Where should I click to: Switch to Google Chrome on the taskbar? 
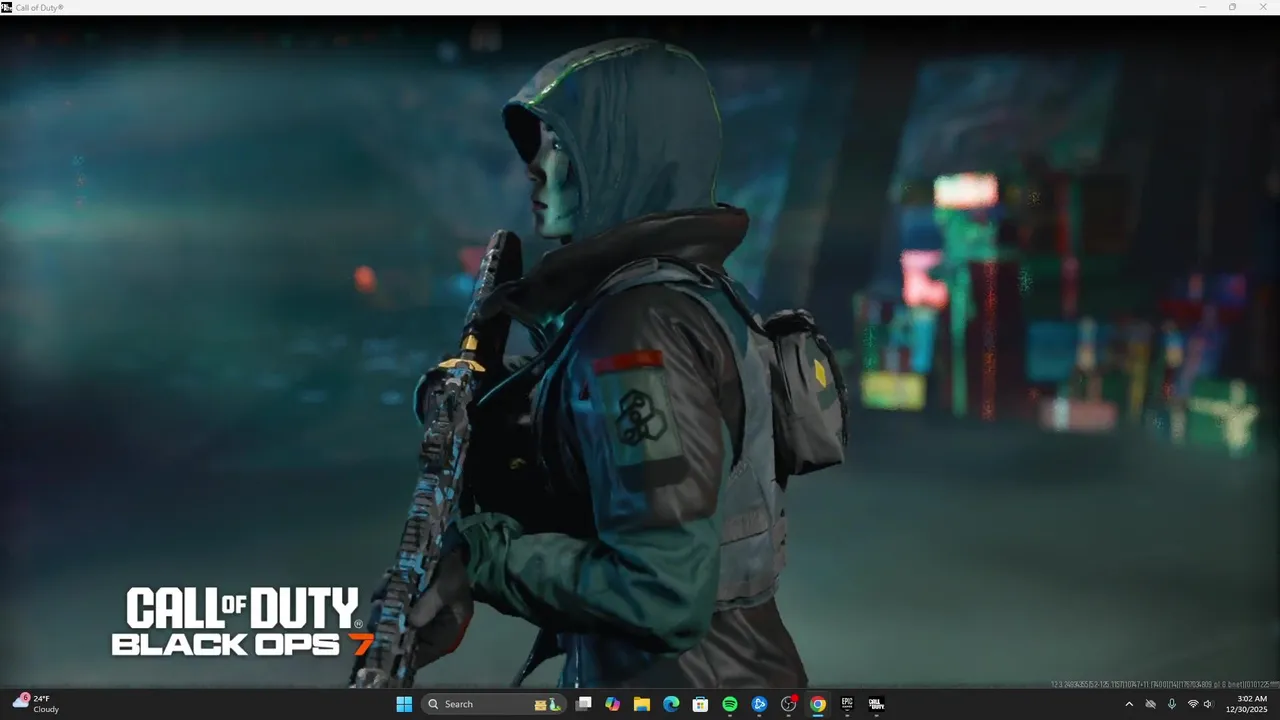tap(818, 704)
